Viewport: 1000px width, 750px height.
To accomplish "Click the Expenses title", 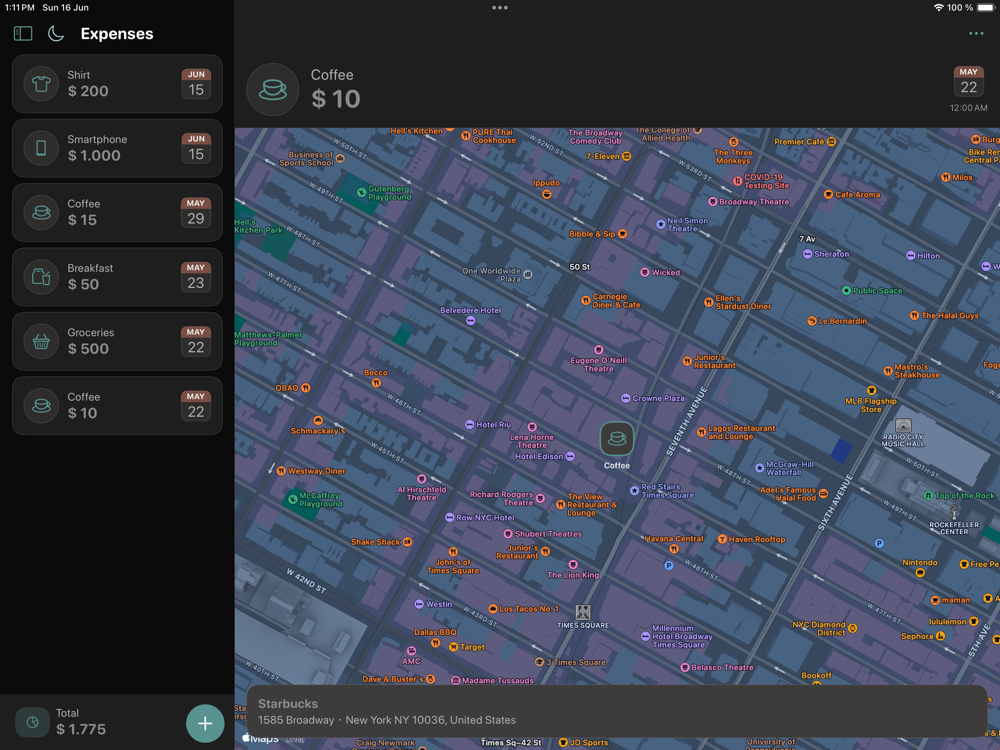I will pos(117,34).
